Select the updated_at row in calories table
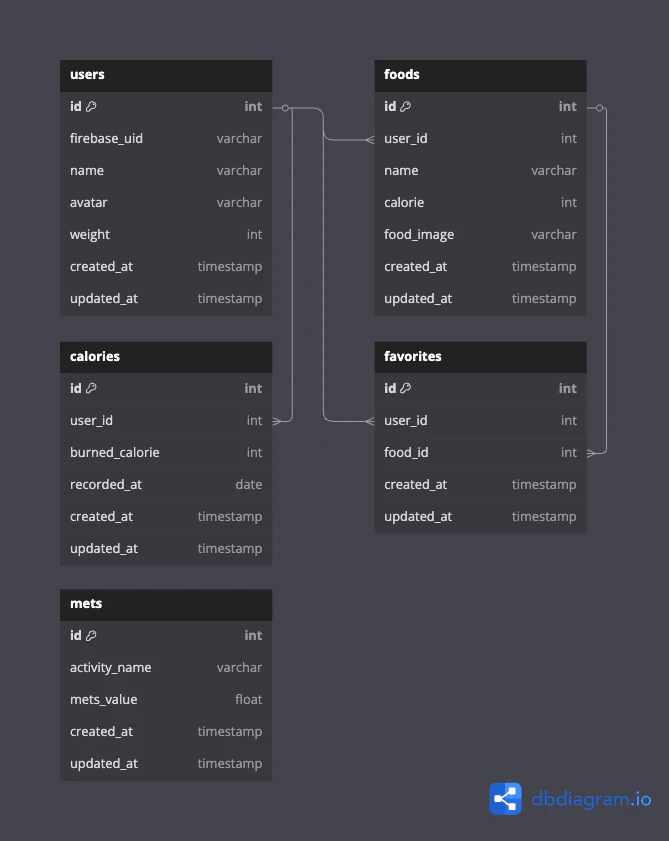669x841 pixels. click(166, 549)
